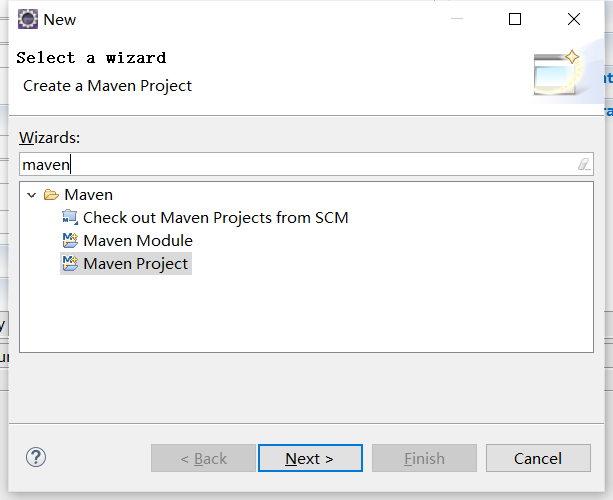Screen dimensions: 613x500
Task: Click the Finish button
Action: click(x=424, y=458)
